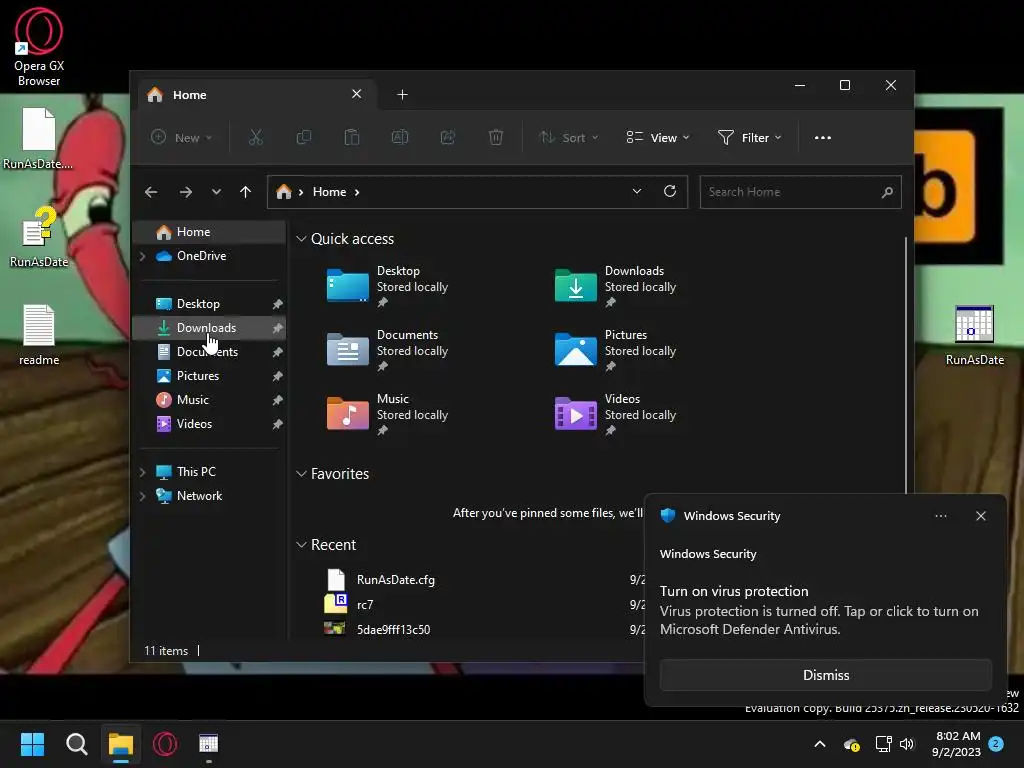Open Windows Start menu
Image resolution: width=1024 pixels, height=768 pixels.
32,744
